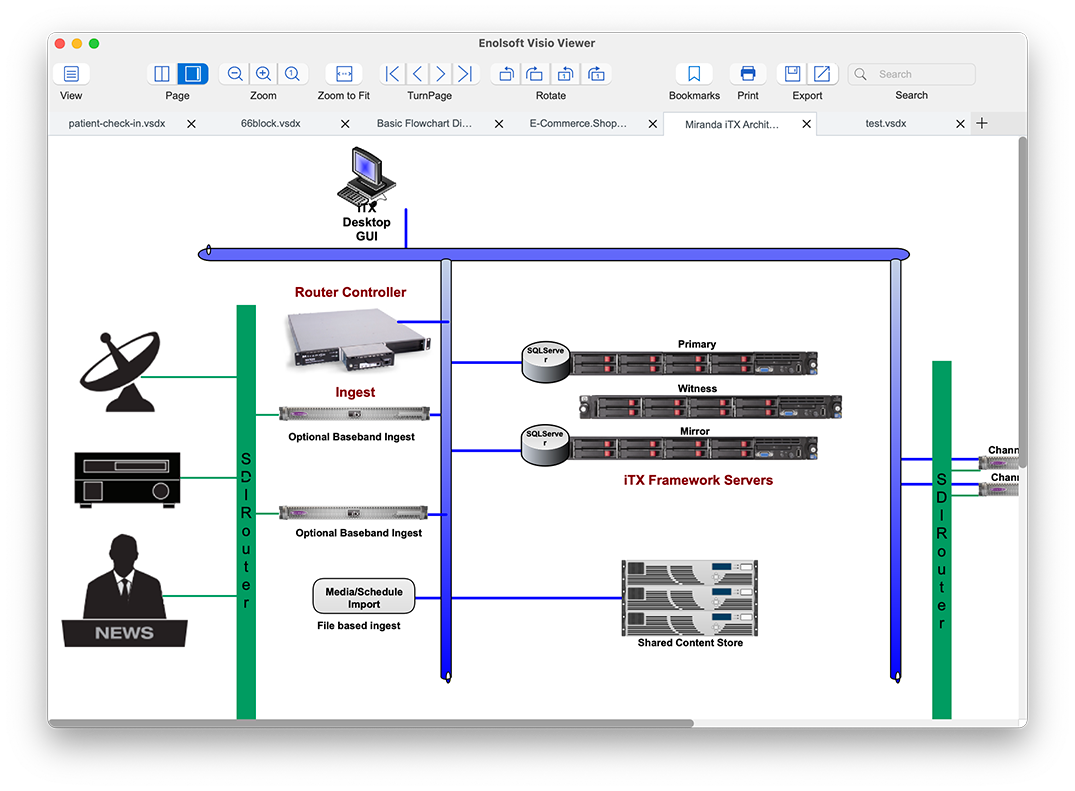
Task: Advance to the next page
Action: [x=441, y=74]
